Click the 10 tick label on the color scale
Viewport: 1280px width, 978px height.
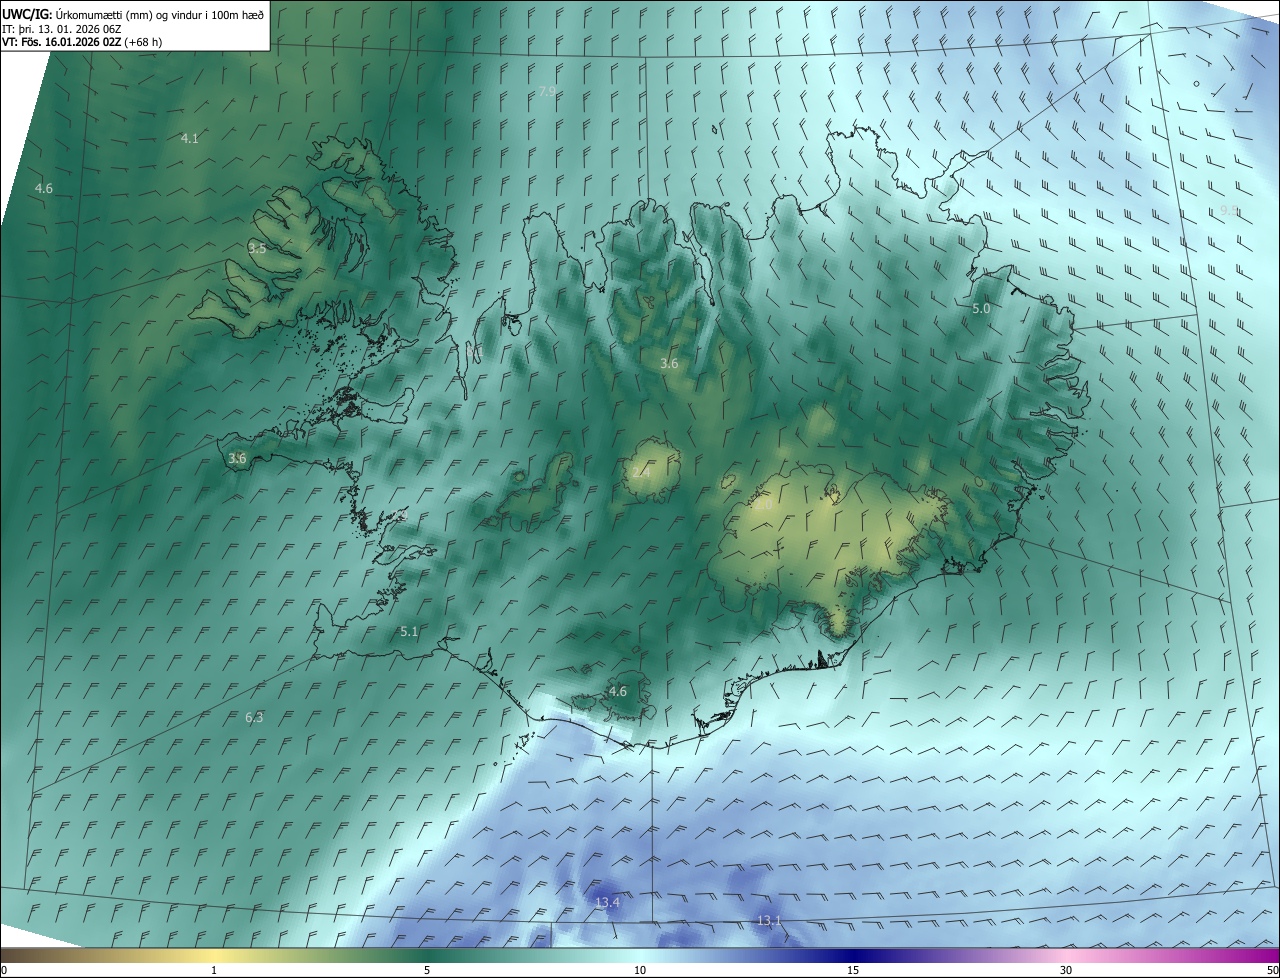[640, 970]
